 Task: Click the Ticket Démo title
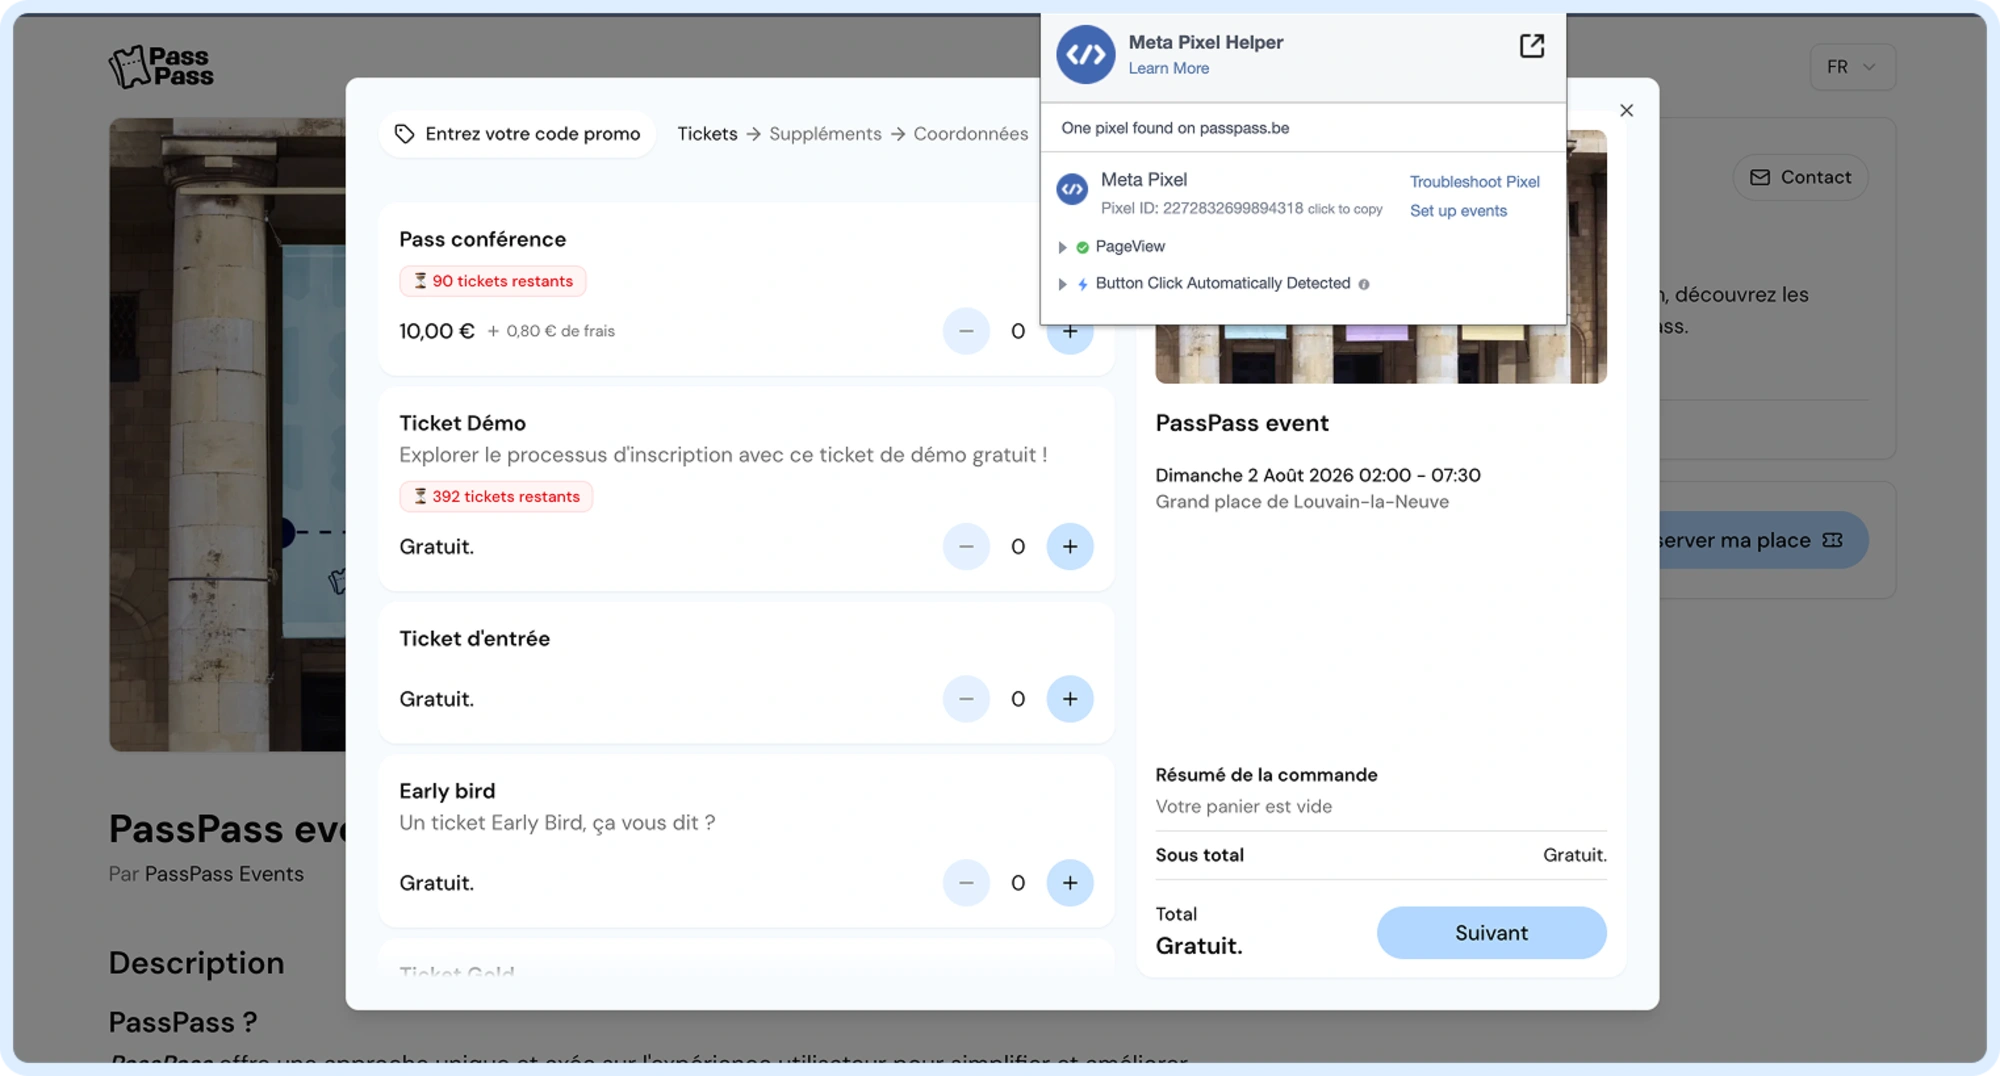[462, 423]
